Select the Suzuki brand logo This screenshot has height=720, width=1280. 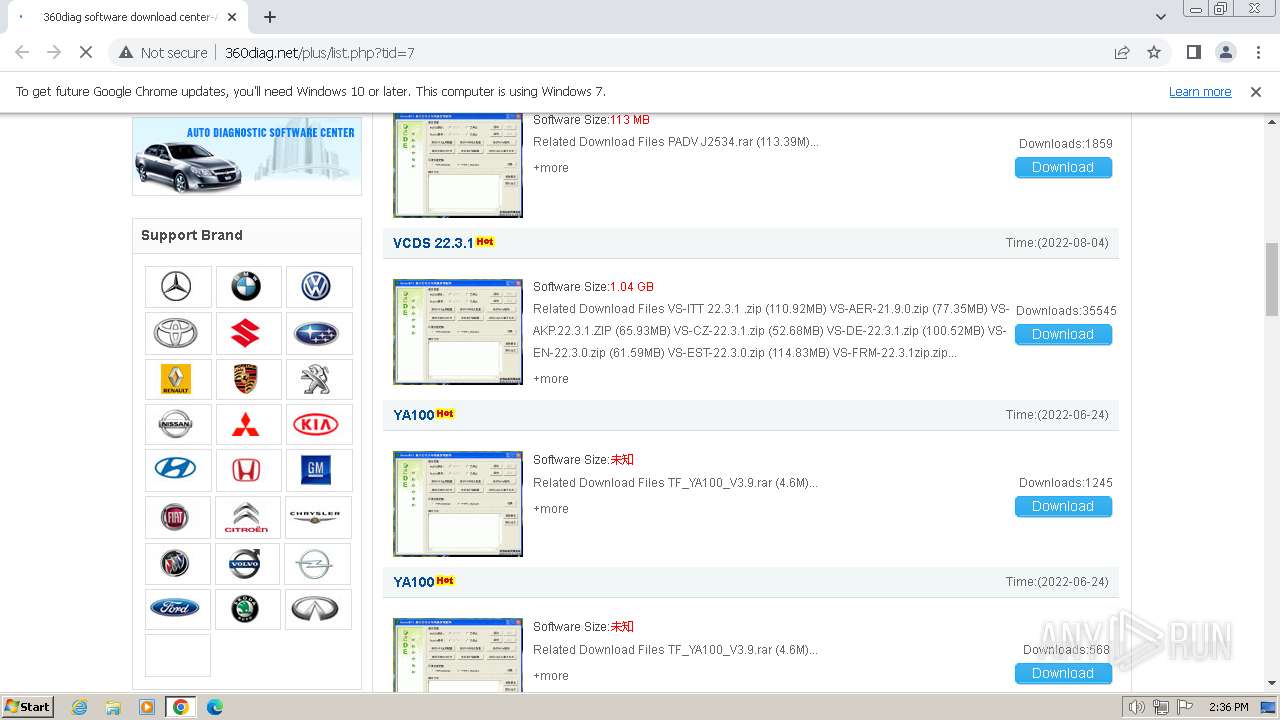coord(247,333)
